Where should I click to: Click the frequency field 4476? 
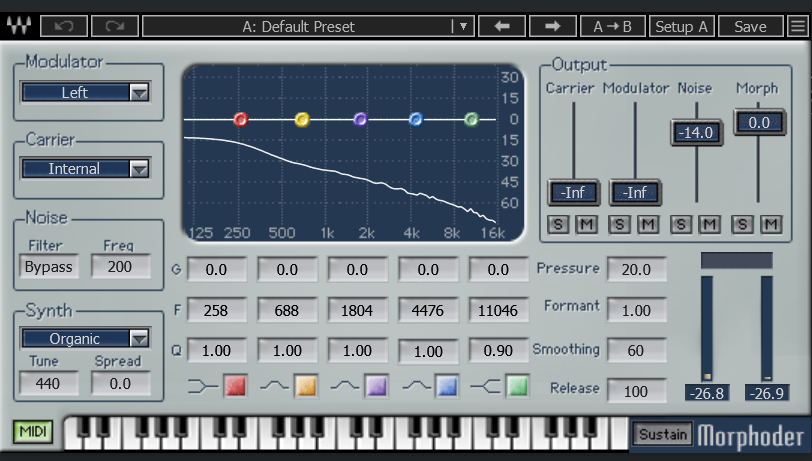(428, 310)
